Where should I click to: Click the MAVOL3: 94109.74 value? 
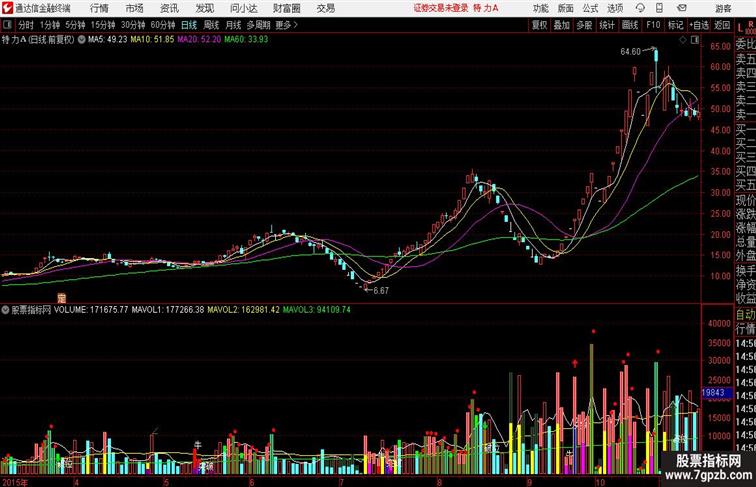coord(316,310)
